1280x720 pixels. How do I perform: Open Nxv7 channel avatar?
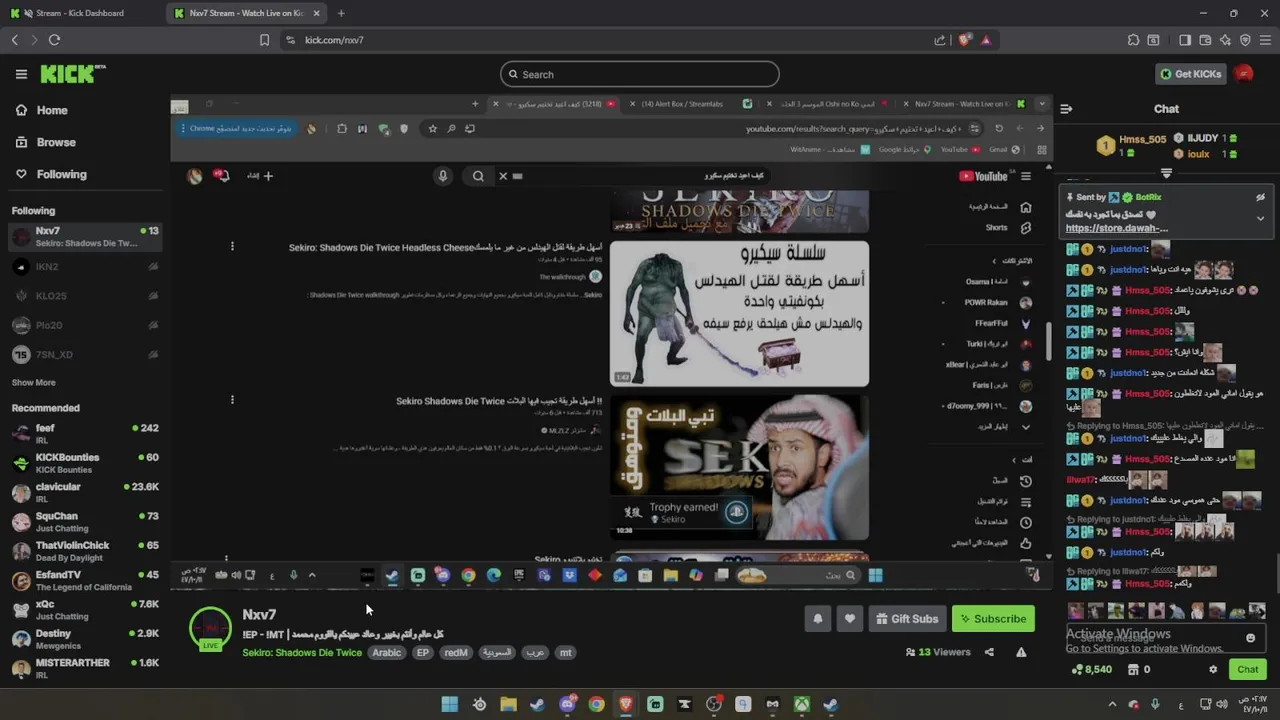tap(210, 628)
